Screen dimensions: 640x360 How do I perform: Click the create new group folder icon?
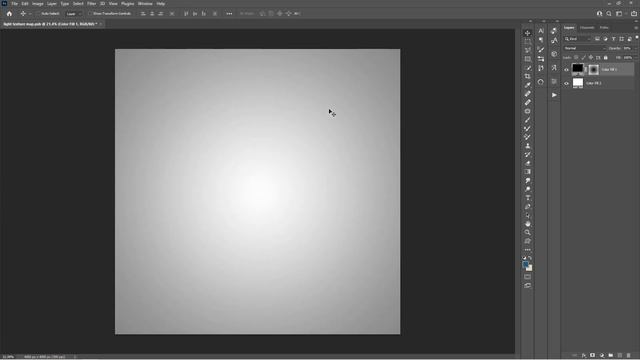click(611, 355)
